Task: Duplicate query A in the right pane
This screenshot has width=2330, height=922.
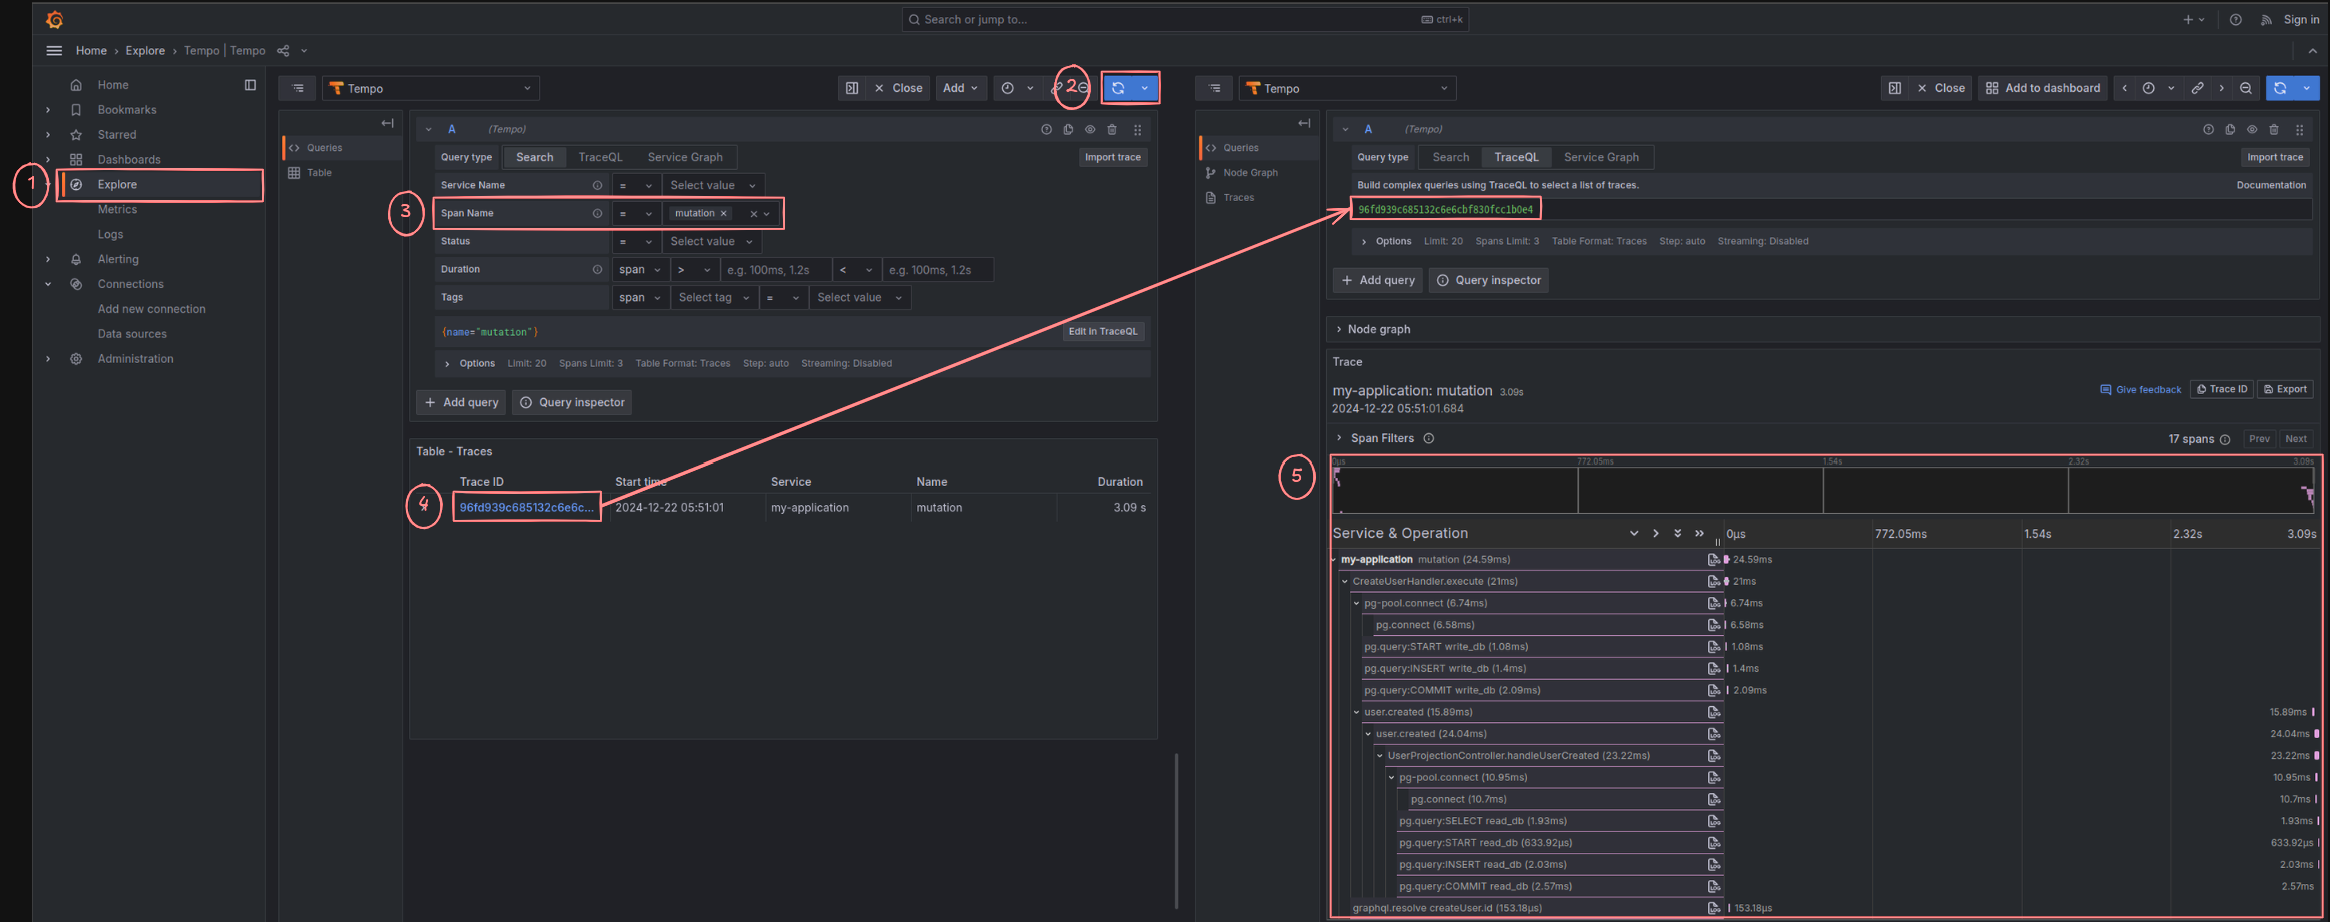Action: coord(2230,129)
